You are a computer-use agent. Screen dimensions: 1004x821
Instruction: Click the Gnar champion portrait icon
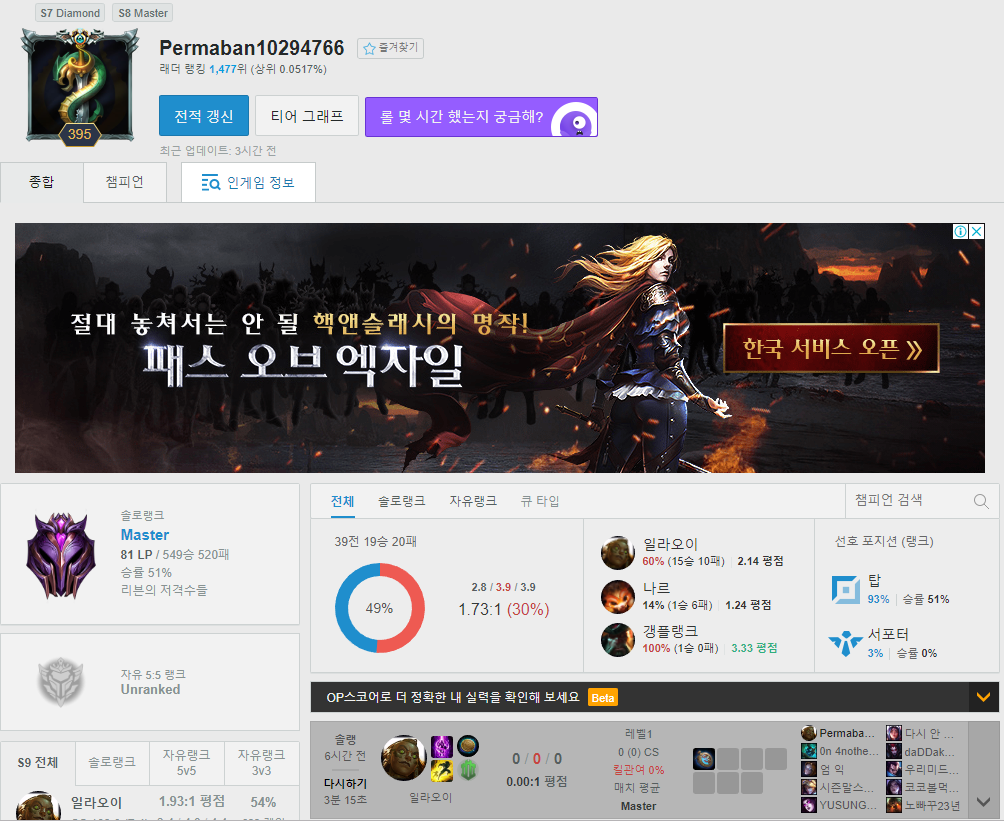617,597
